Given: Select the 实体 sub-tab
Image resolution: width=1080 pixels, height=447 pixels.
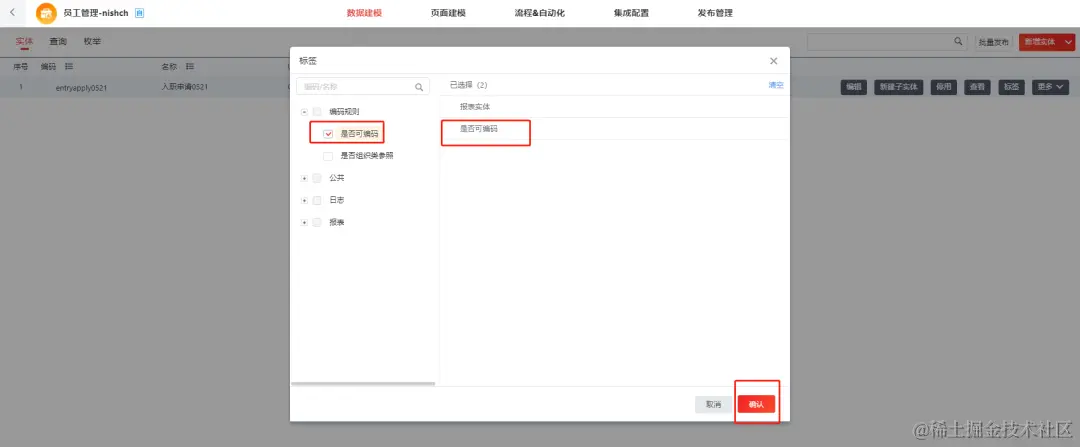Looking at the screenshot, I should click(x=24, y=42).
